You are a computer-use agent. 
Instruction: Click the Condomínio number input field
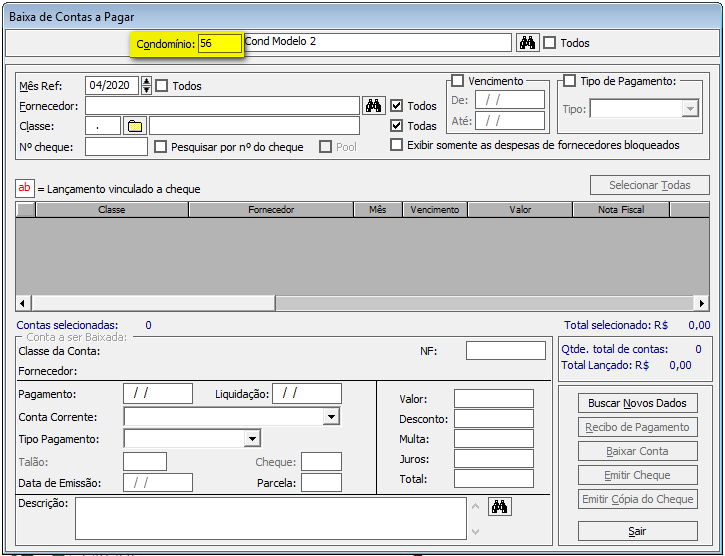click(x=220, y=43)
